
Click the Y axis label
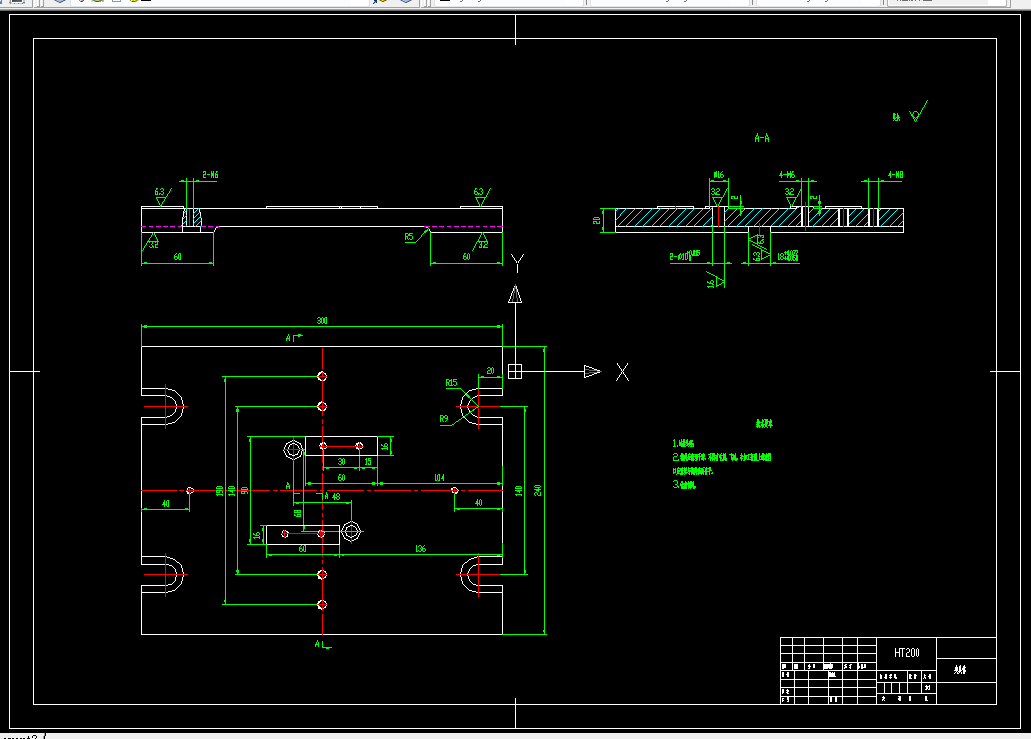tap(517, 264)
